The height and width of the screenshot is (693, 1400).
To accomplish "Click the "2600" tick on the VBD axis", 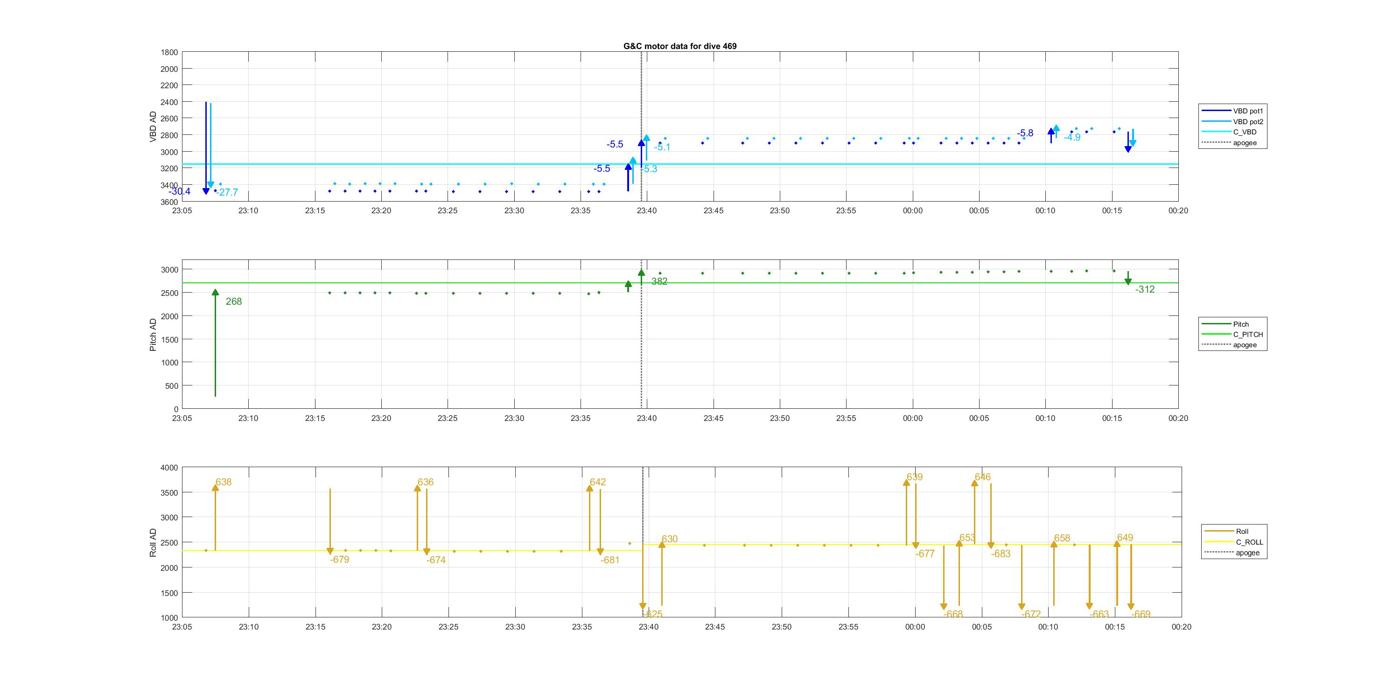I will point(169,119).
